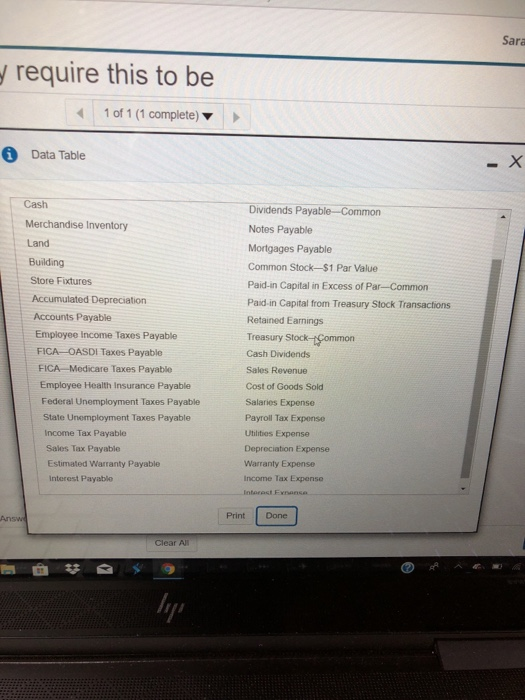525x700 pixels.
Task: Select 'Paid-in Capital from Treasury Stock Transactions'
Action: tap(349, 304)
